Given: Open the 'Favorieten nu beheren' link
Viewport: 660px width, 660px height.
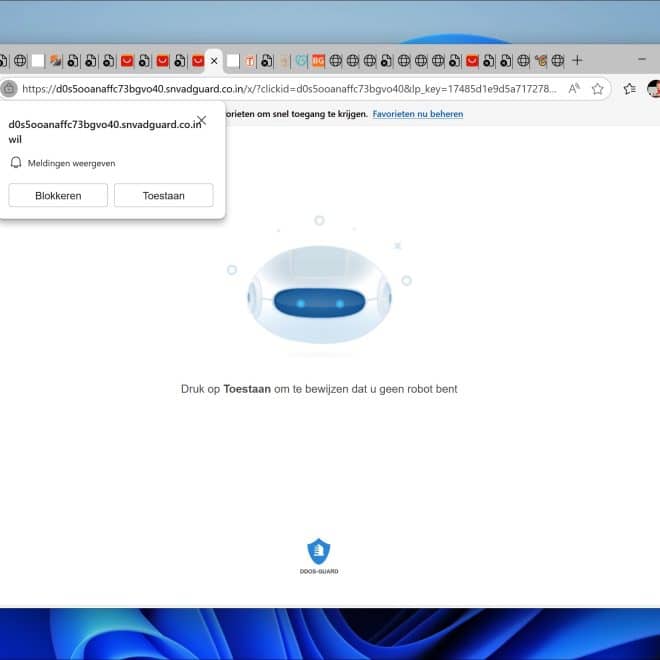Looking at the screenshot, I should point(417,114).
